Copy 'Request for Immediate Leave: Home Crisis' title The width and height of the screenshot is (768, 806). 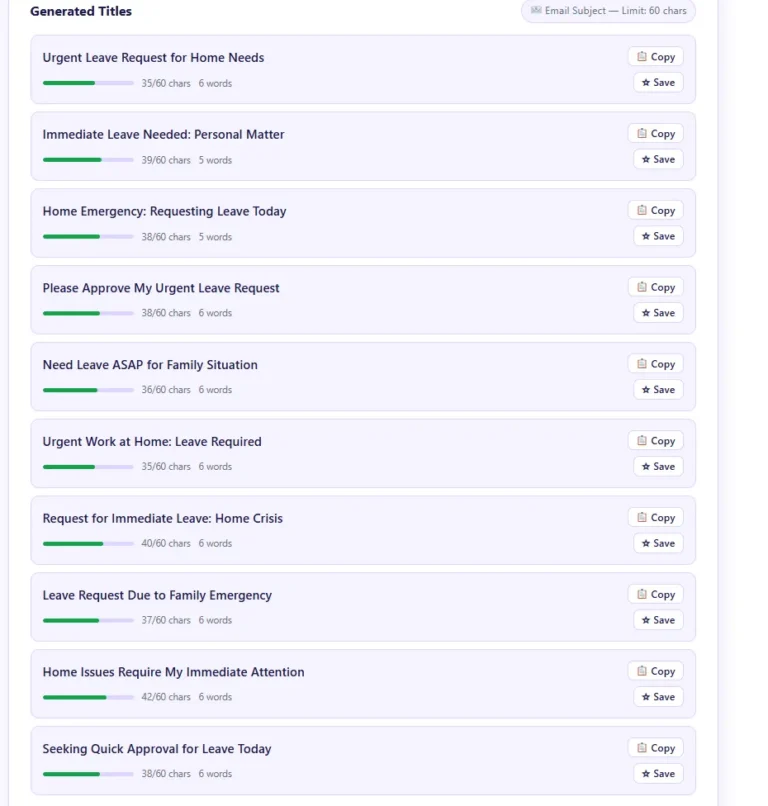(656, 518)
